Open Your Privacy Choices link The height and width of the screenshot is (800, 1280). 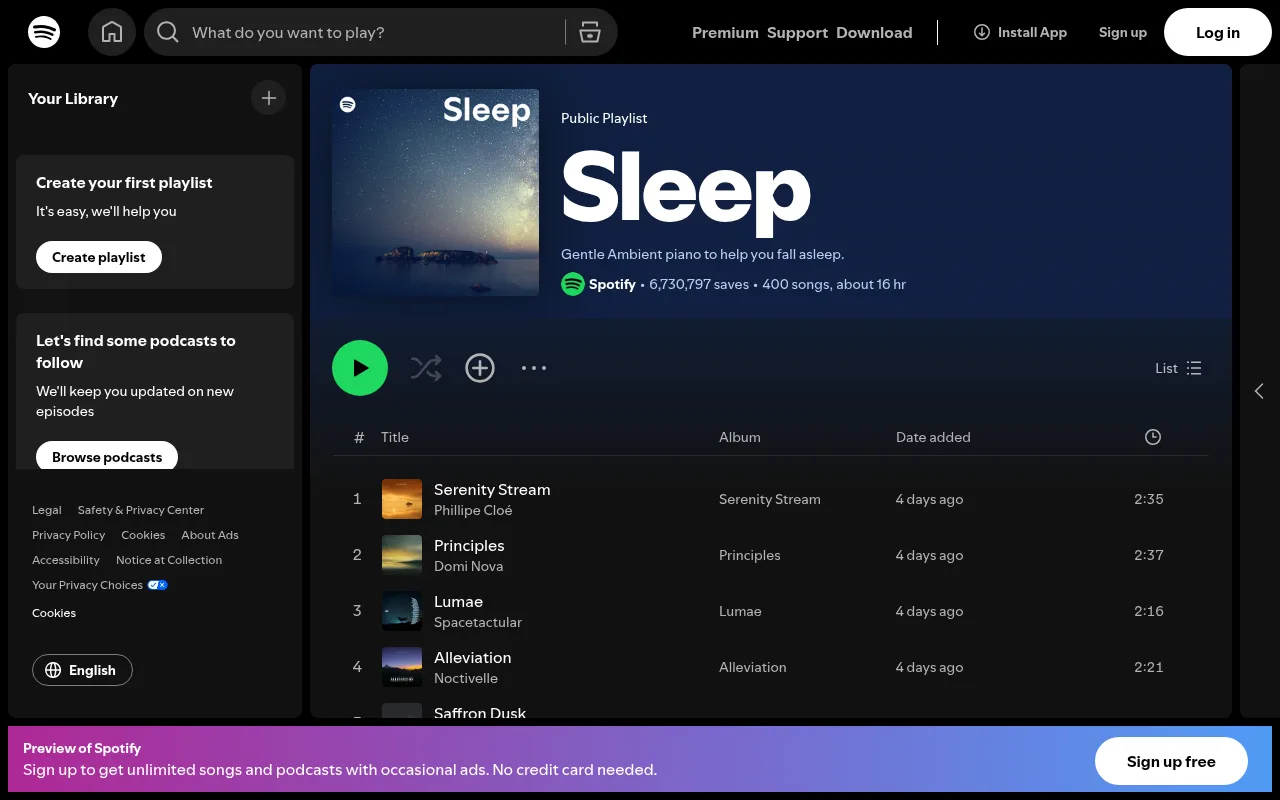[100, 585]
